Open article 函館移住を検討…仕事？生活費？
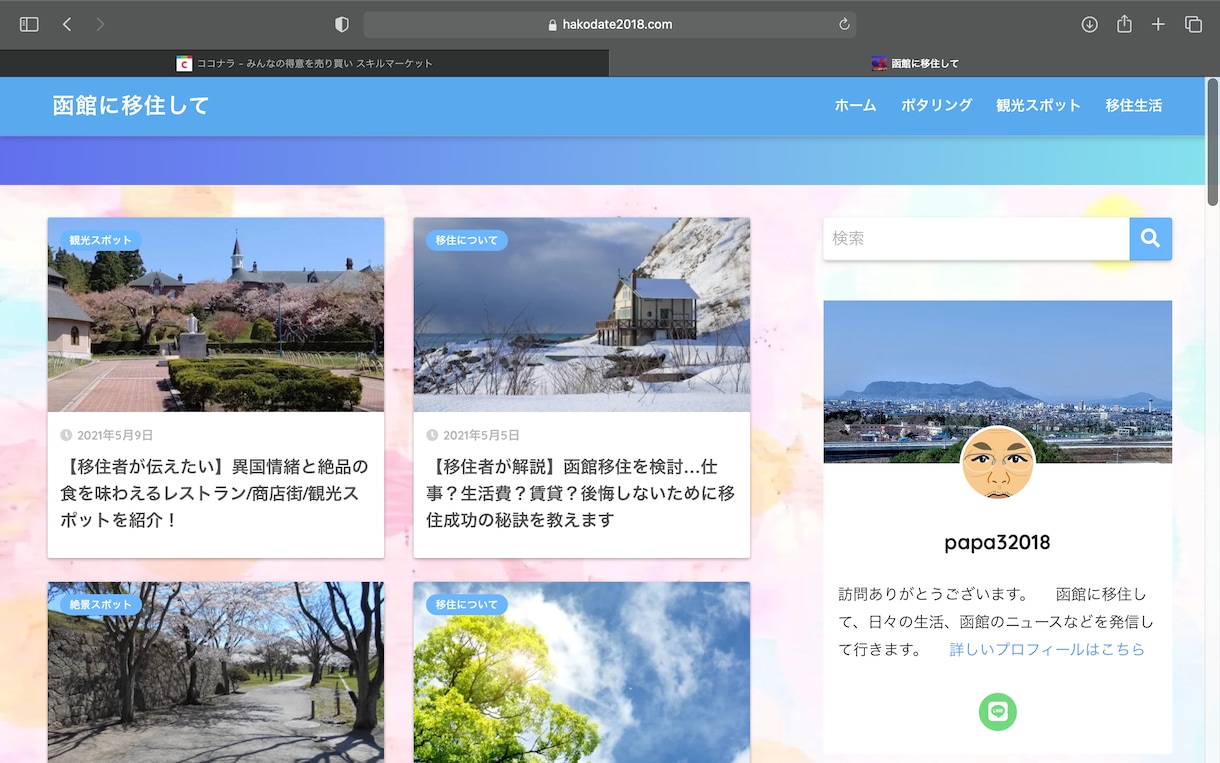 coord(581,493)
